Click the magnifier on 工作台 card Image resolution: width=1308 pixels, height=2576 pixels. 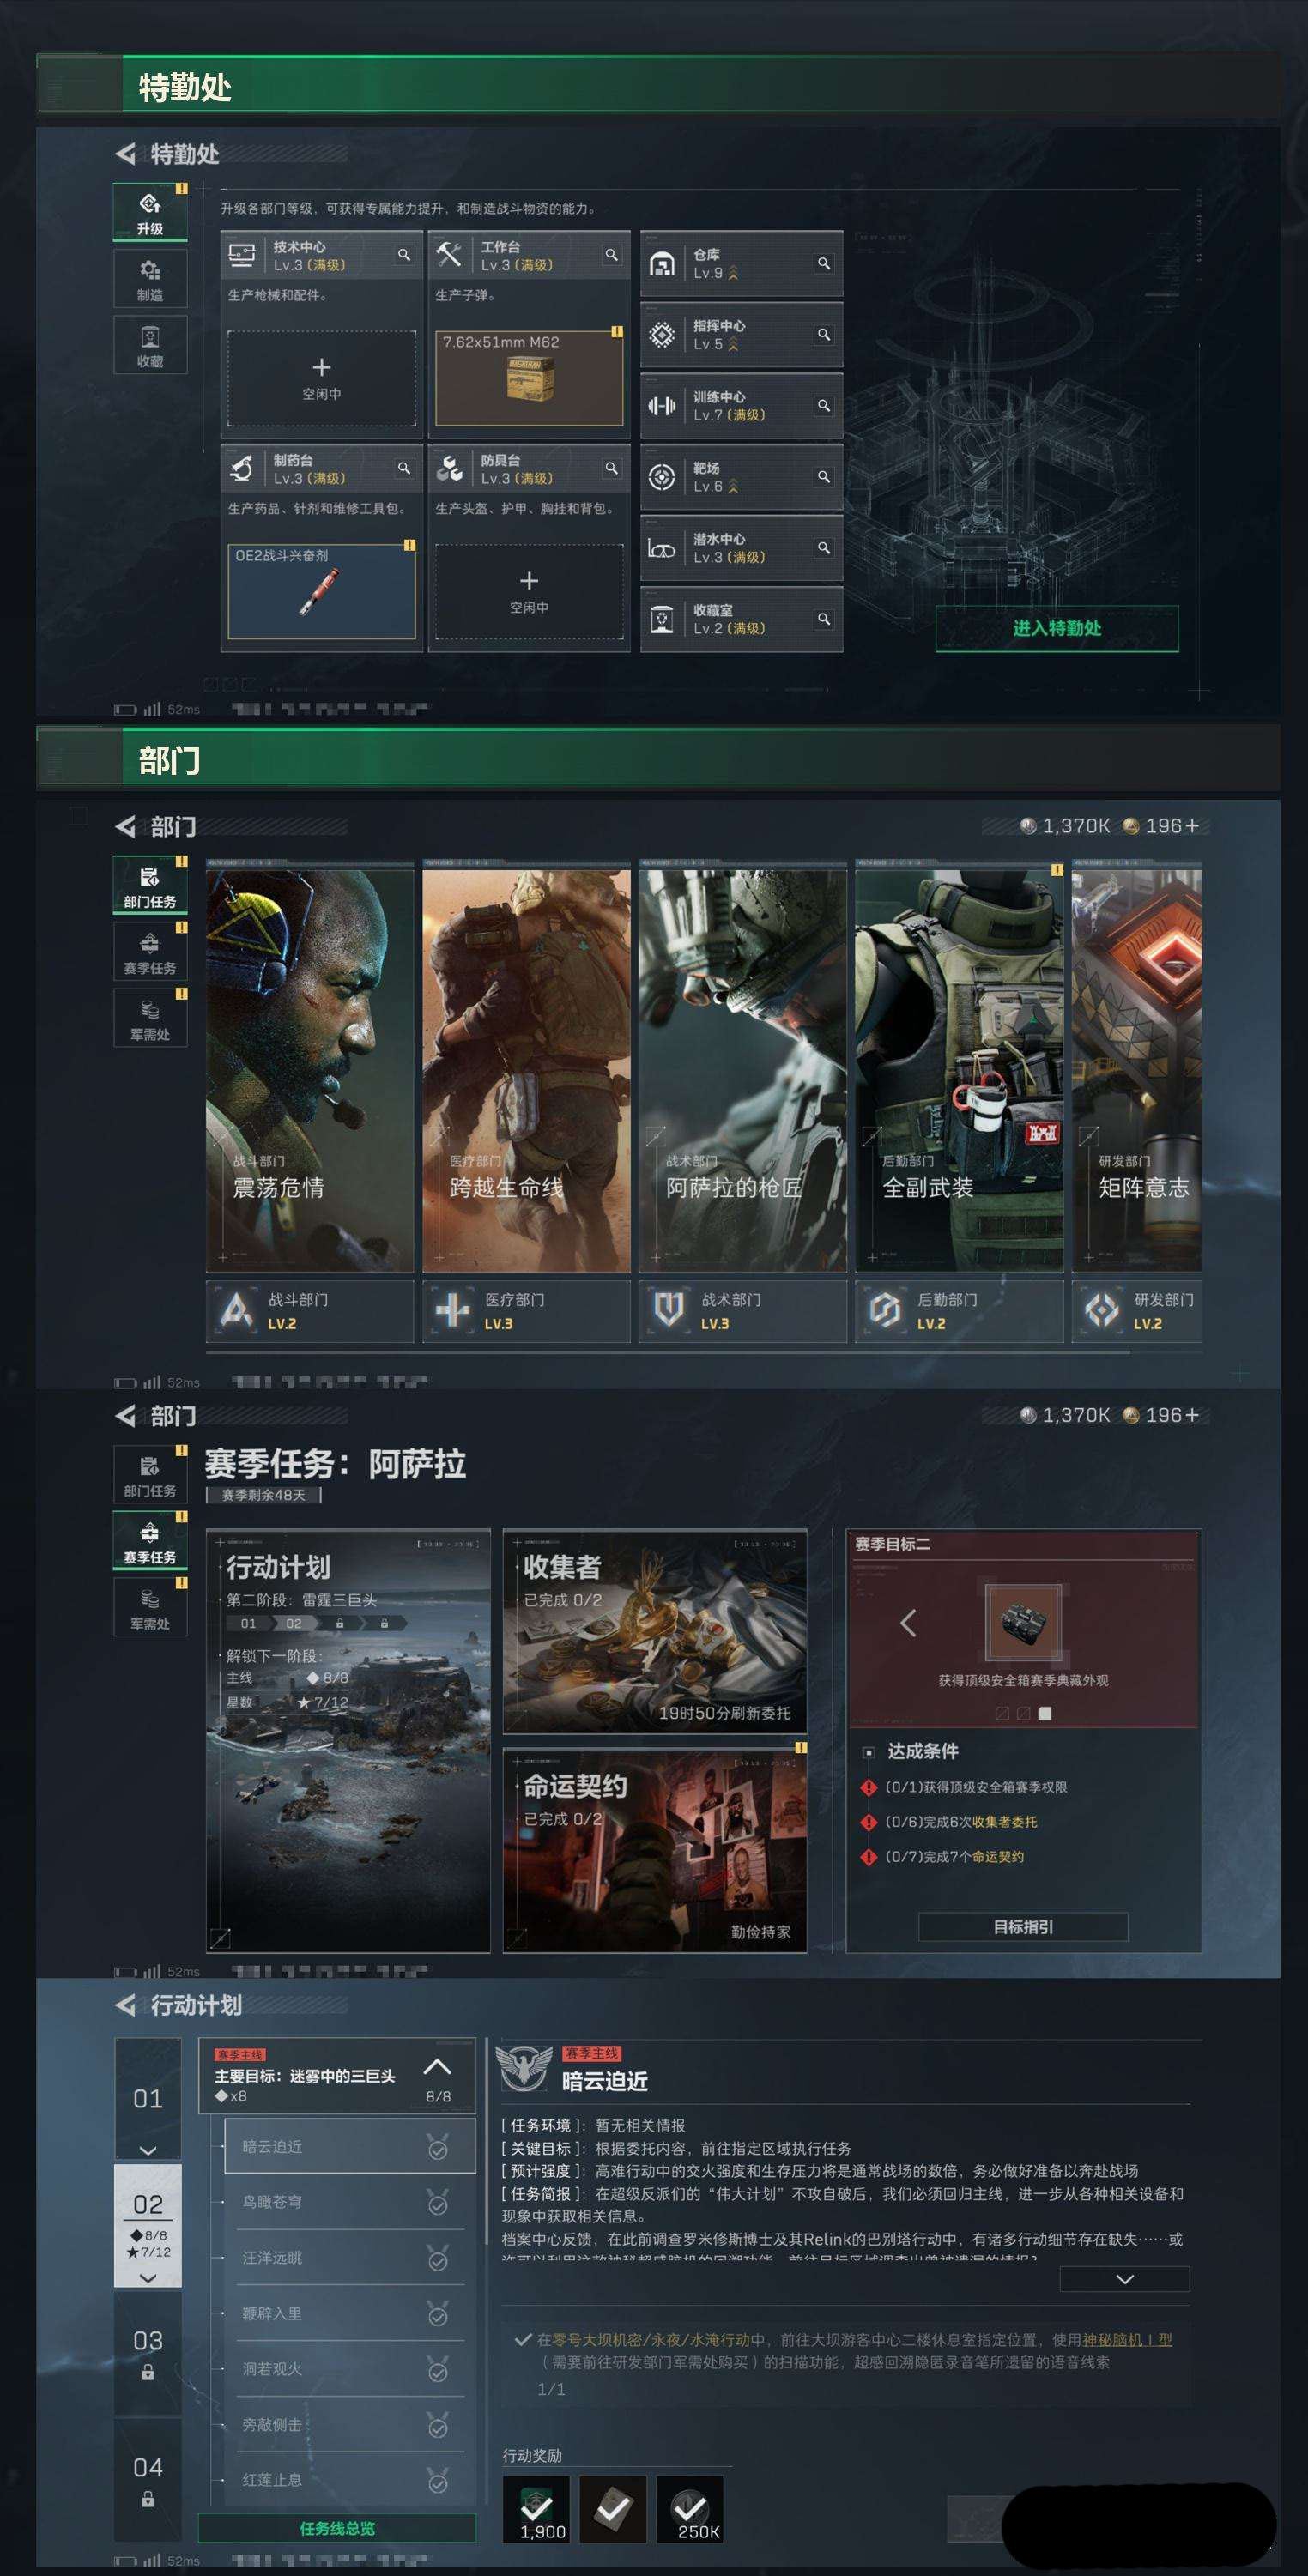pos(611,255)
